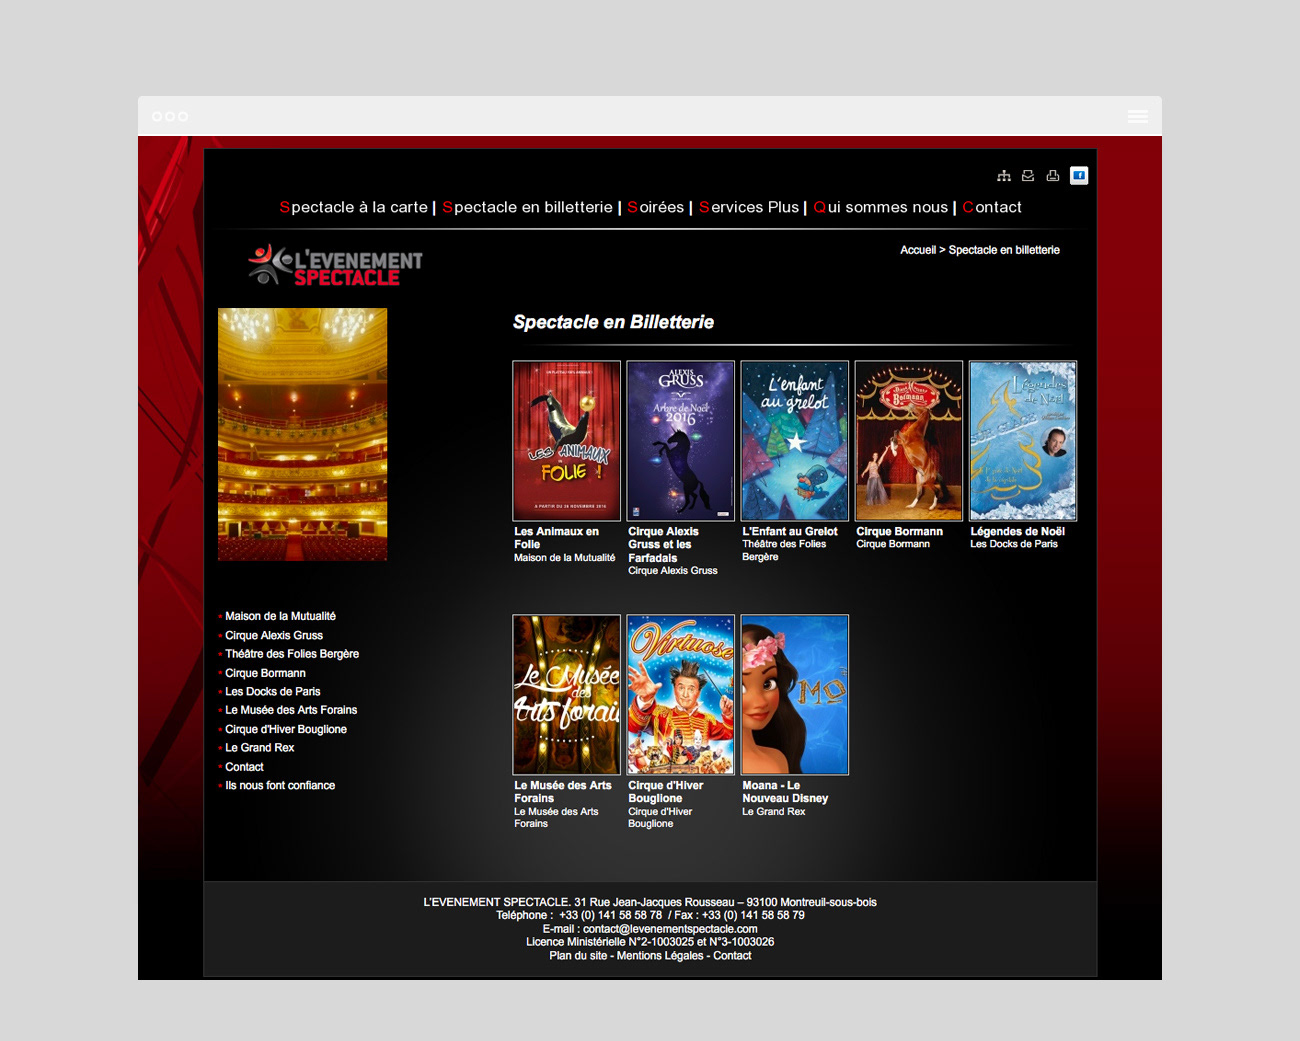The height and width of the screenshot is (1041, 1300).
Task: Open Musée des Arts Forains poster
Action: (x=567, y=695)
